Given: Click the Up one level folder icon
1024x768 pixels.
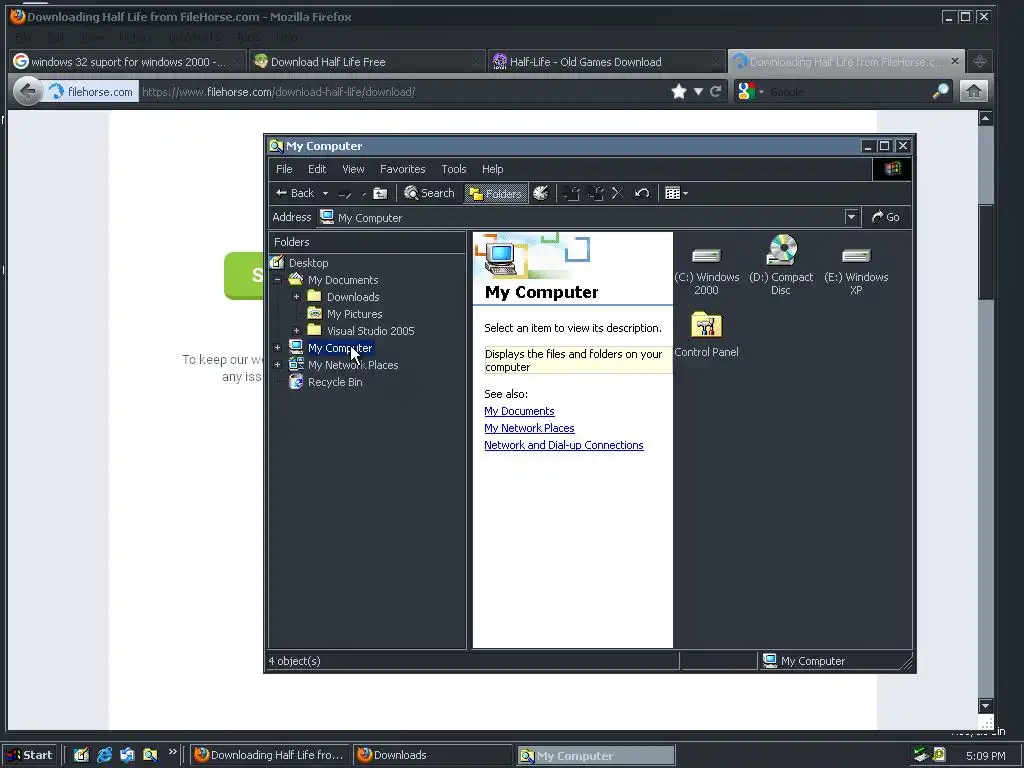Looking at the screenshot, I should (x=380, y=193).
